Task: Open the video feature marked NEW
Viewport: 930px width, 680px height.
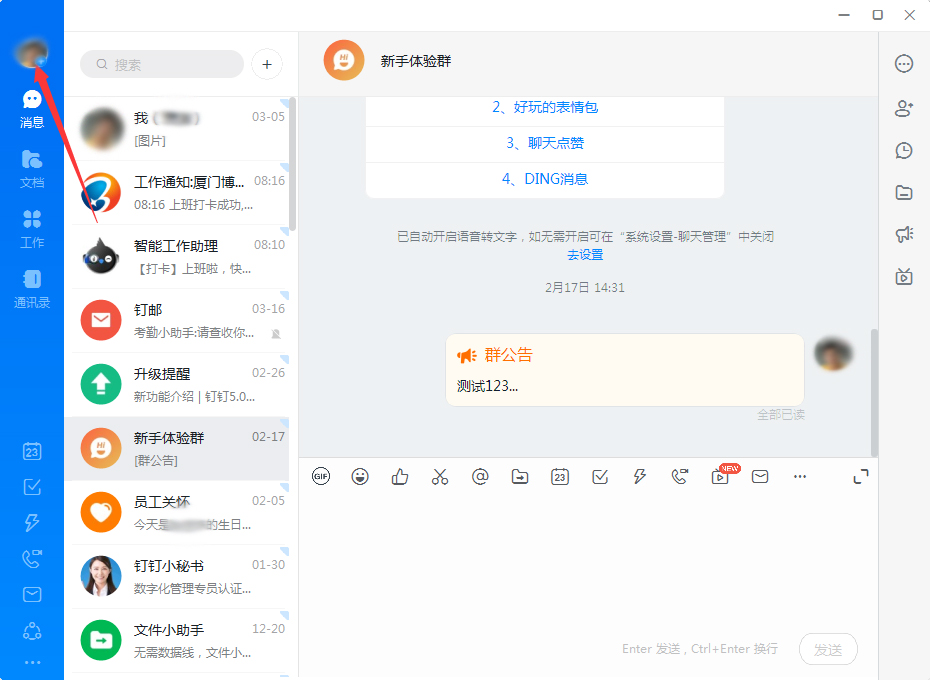Action: coord(721,477)
